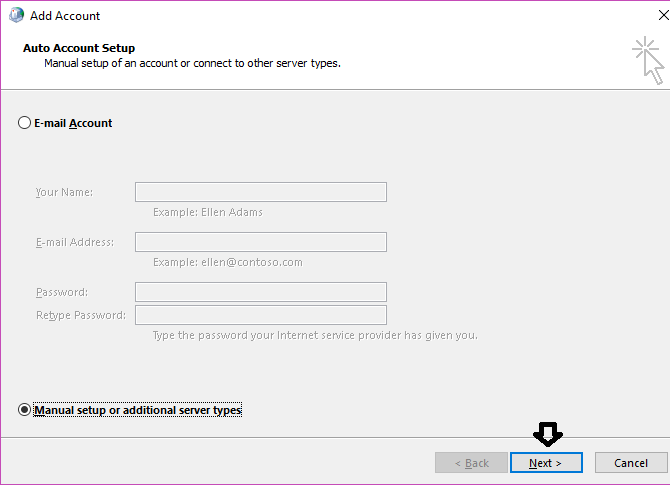
Task: Click the Next button
Action: [x=546, y=463]
